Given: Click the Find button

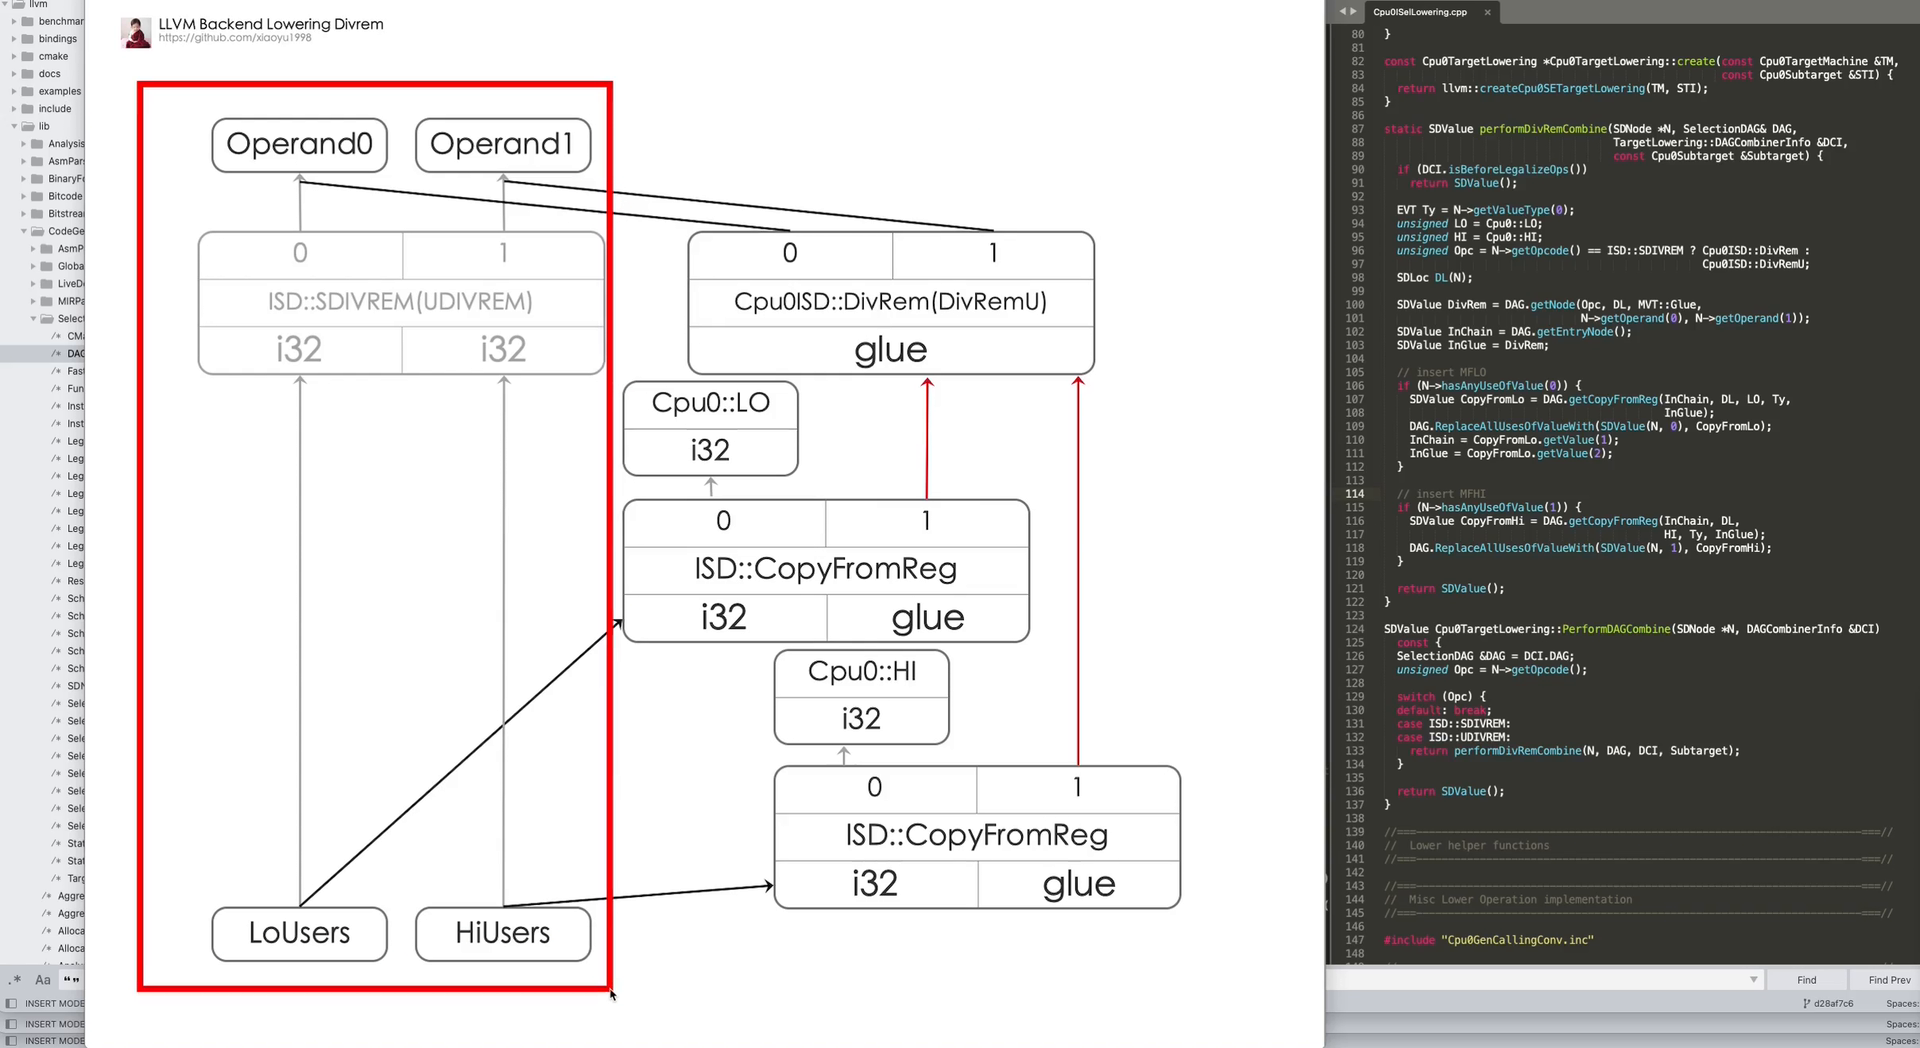Looking at the screenshot, I should pyautogui.click(x=1806, y=980).
